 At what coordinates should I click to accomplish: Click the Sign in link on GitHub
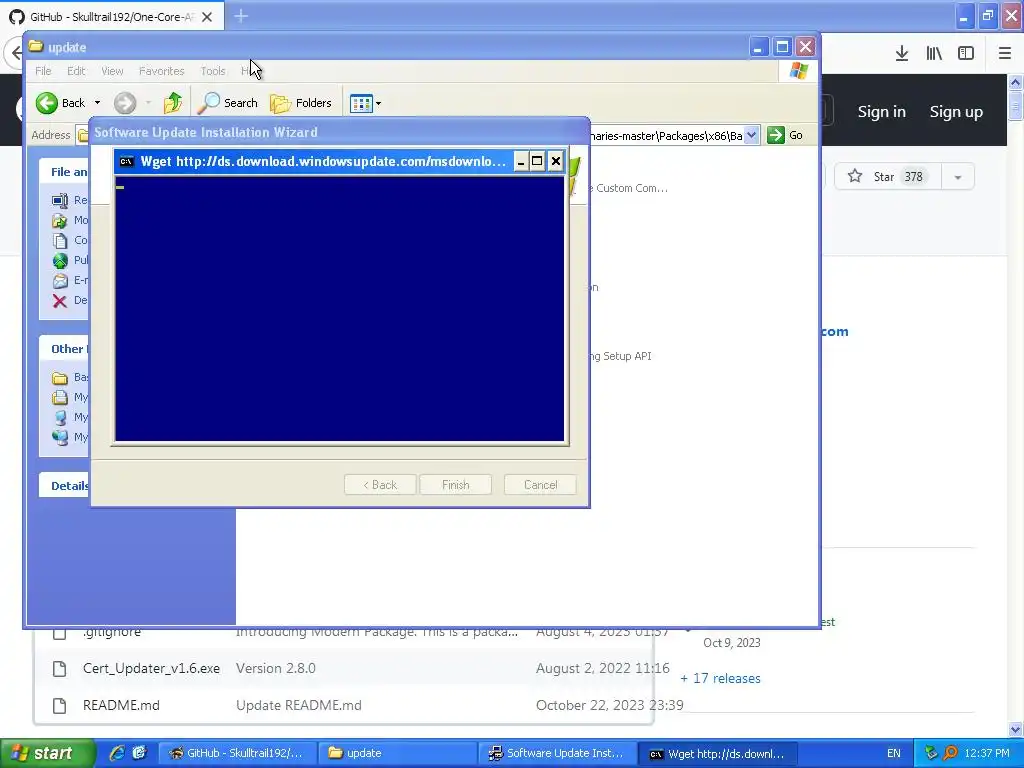coord(882,112)
